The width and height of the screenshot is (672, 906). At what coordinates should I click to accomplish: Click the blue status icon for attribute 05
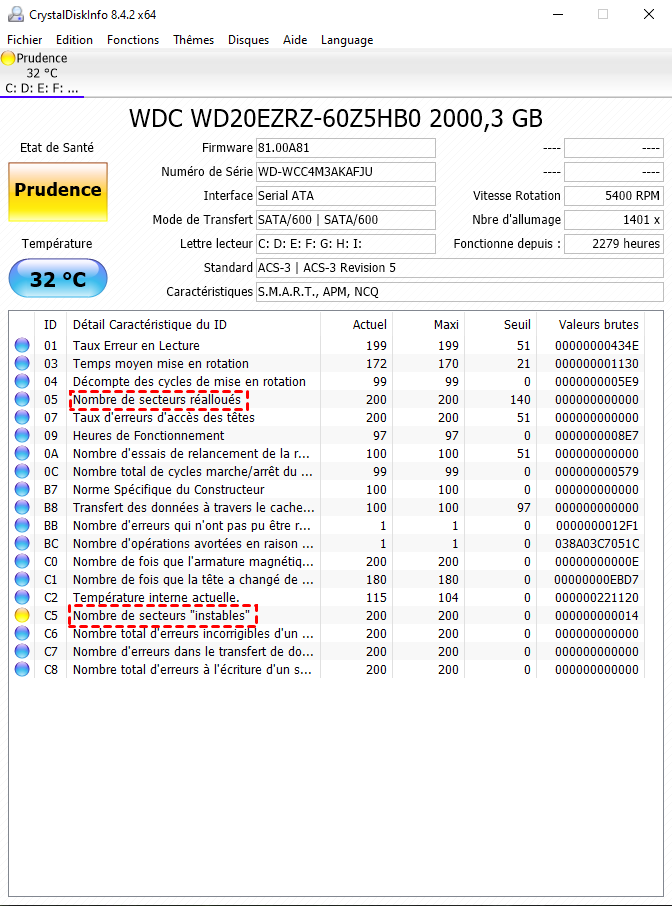22,400
